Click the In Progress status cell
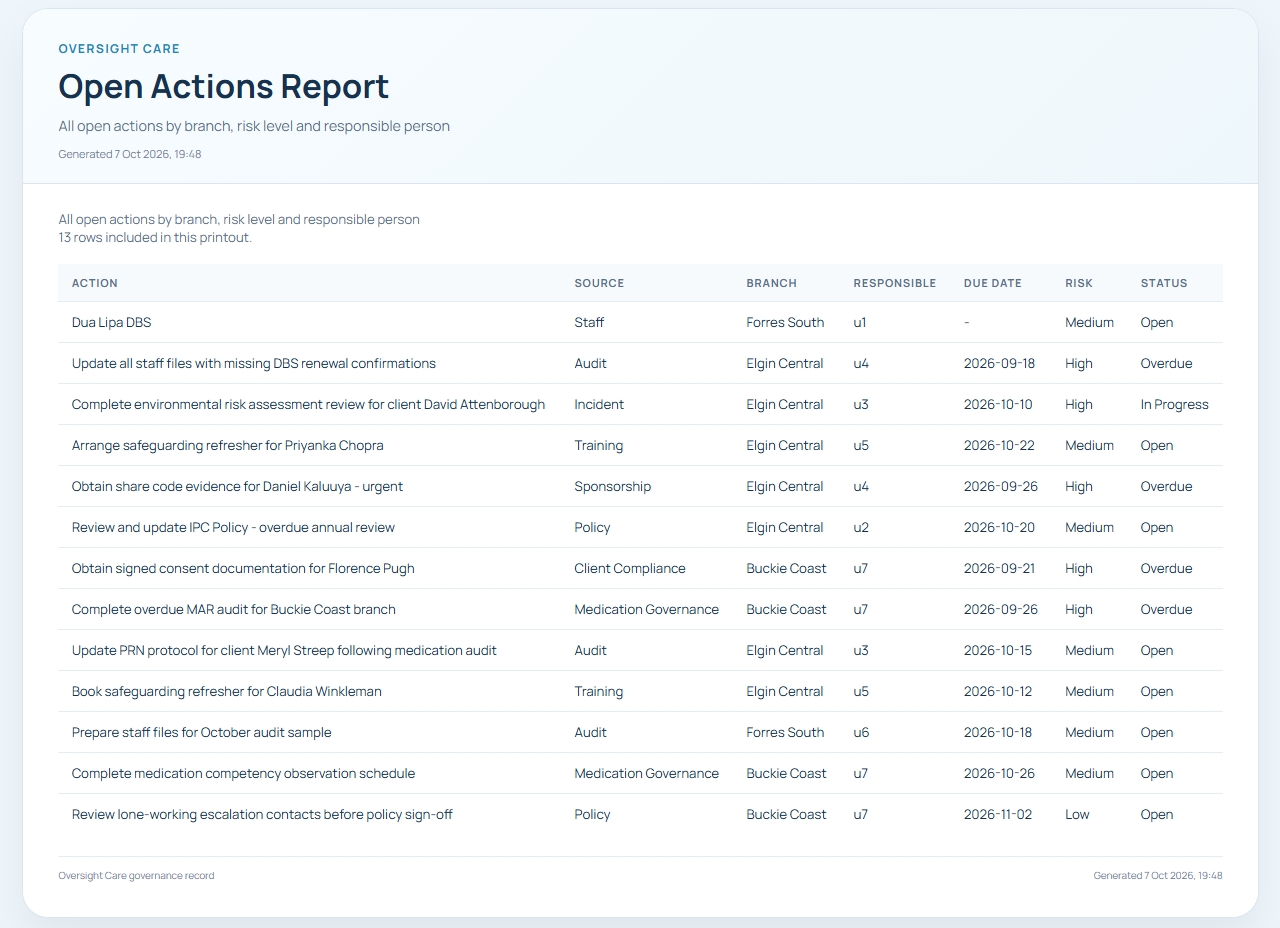 click(1174, 404)
